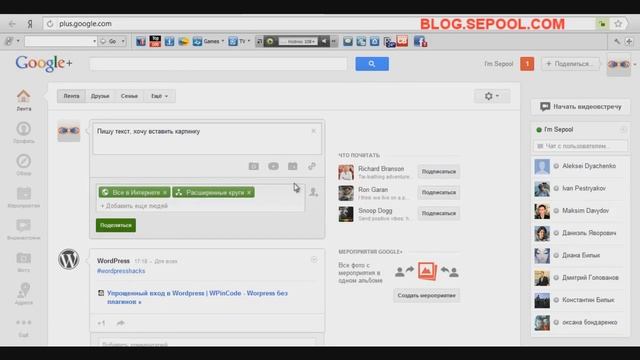
Task: Open the Go button dropdown arrow
Action: [x=123, y=41]
